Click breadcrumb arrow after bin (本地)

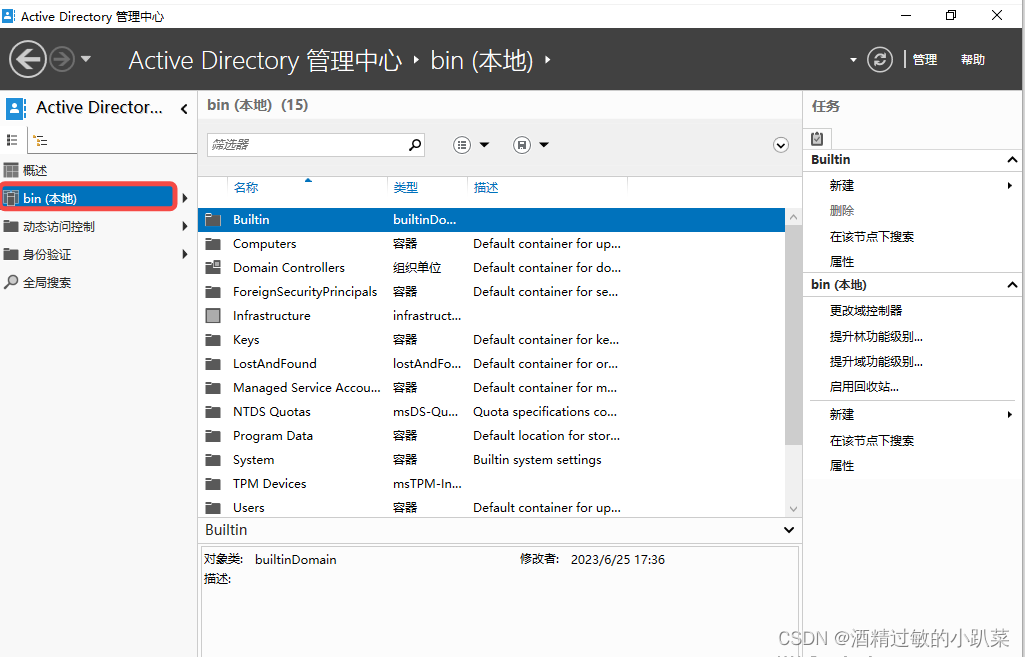547,59
